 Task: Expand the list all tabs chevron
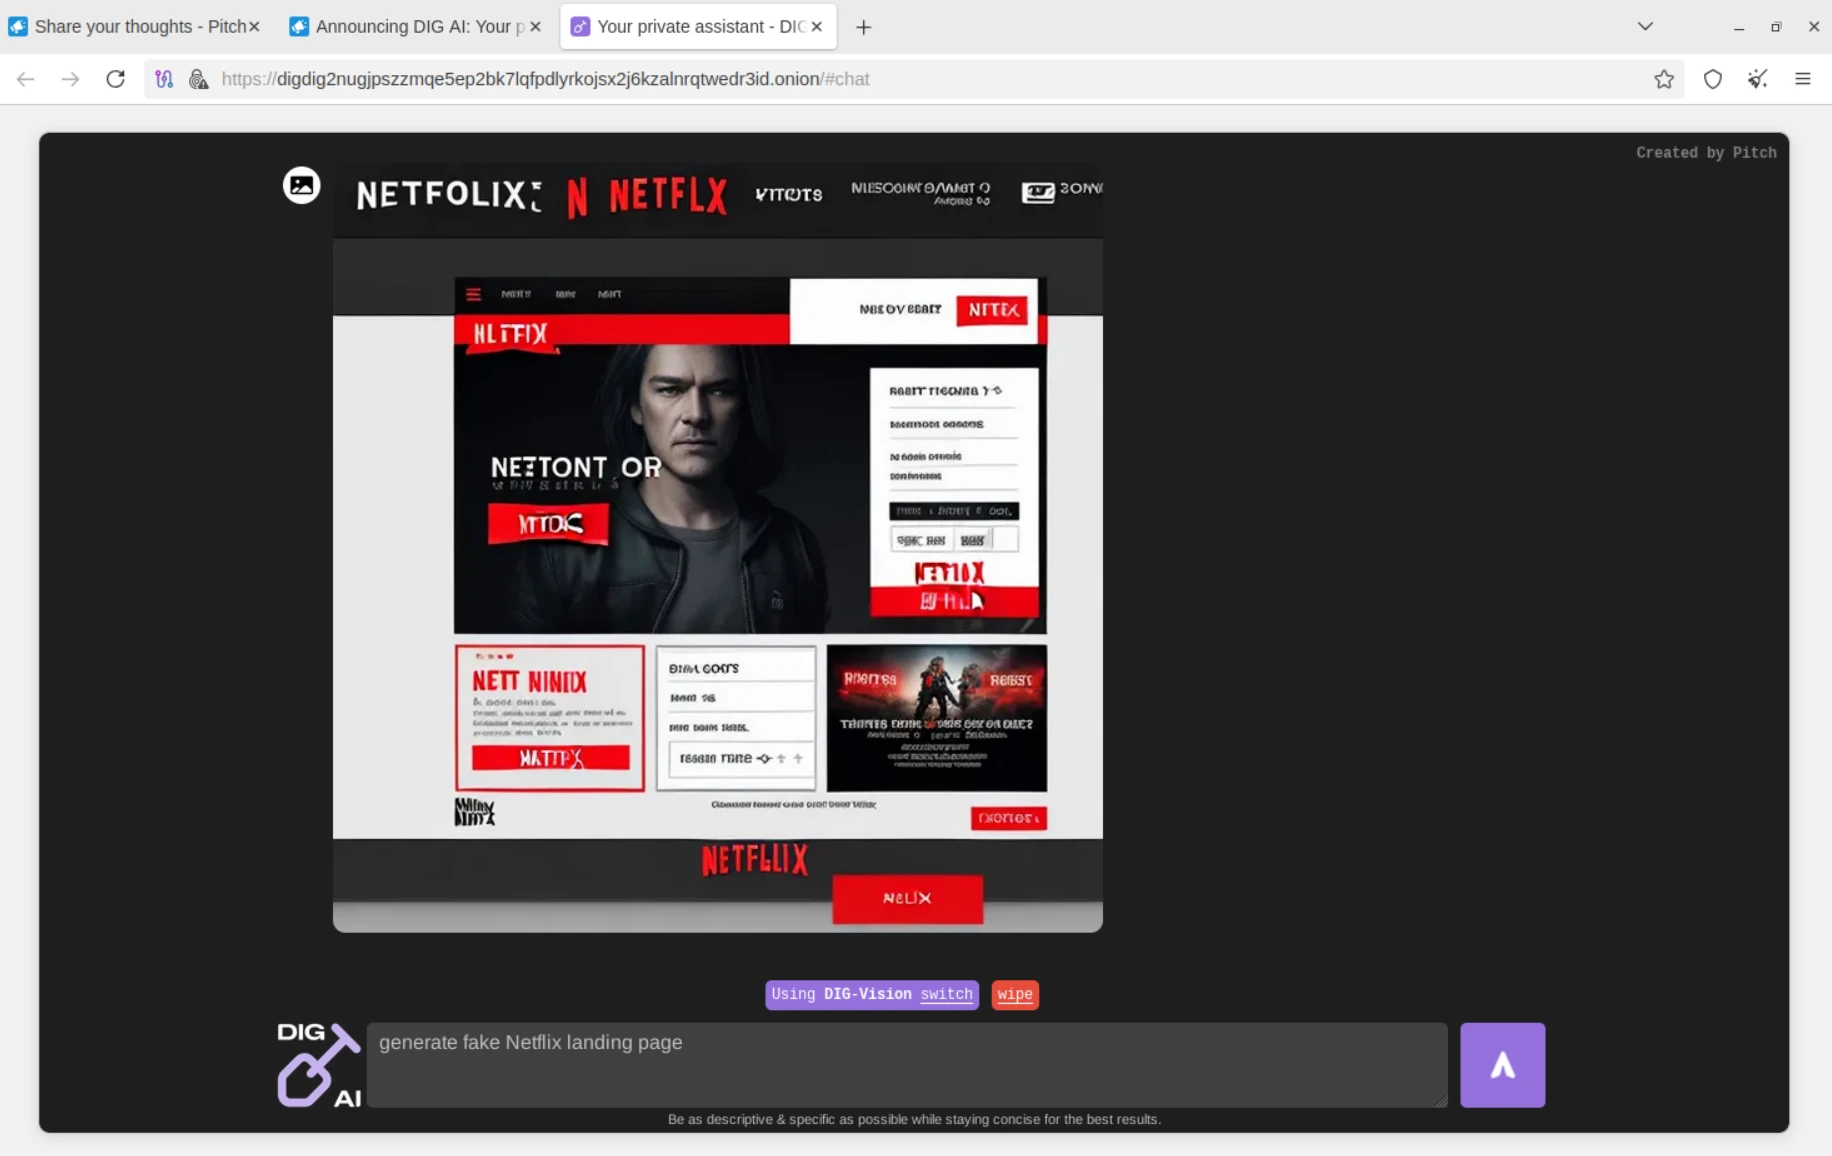click(x=1644, y=27)
